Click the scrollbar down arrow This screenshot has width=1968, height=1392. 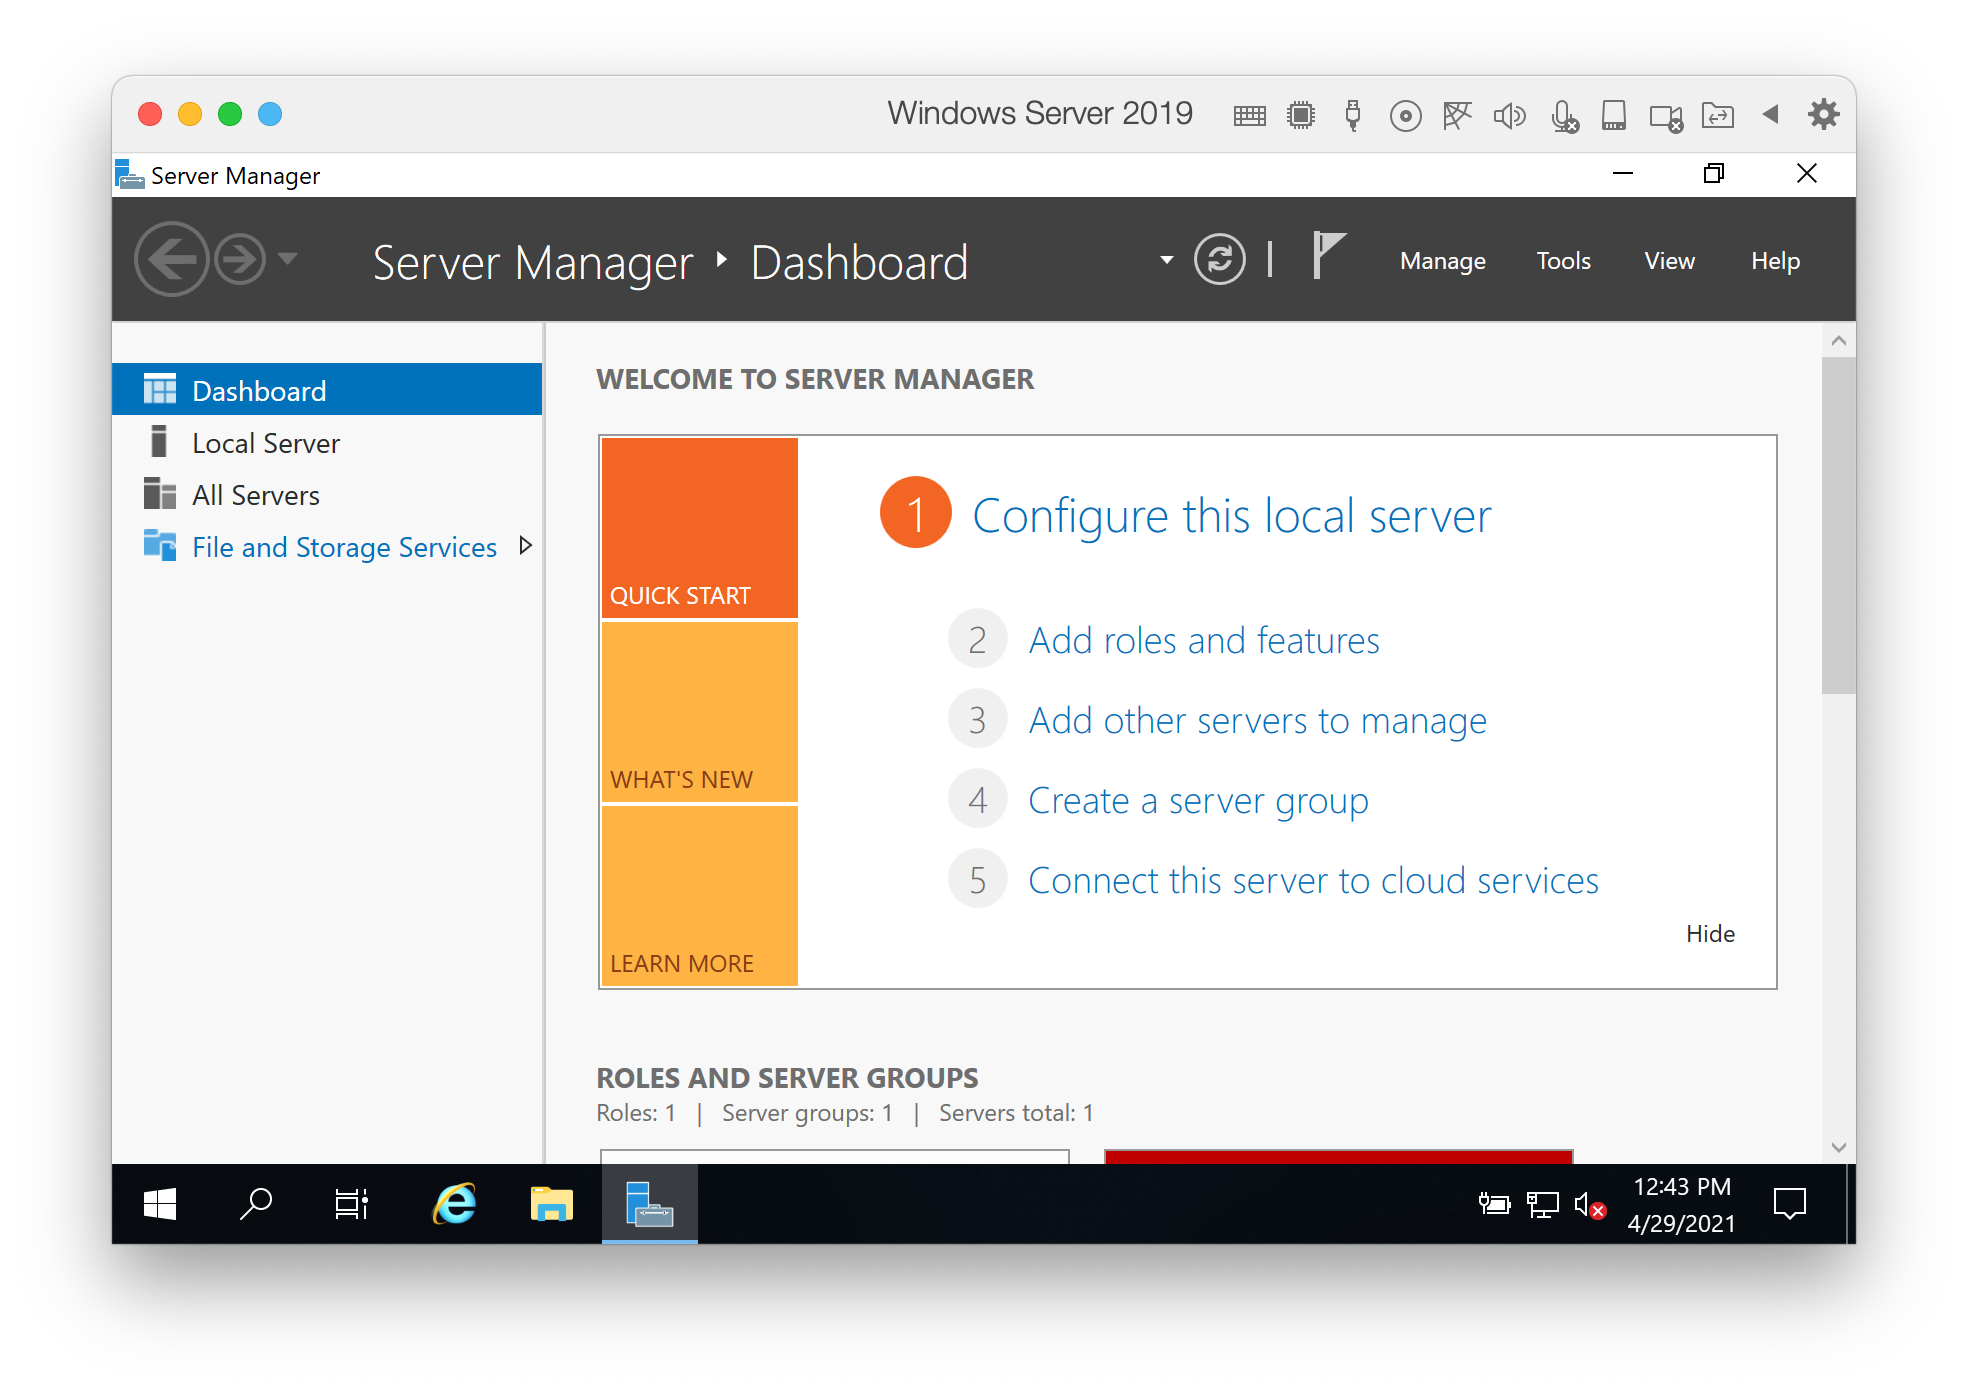[1838, 1147]
